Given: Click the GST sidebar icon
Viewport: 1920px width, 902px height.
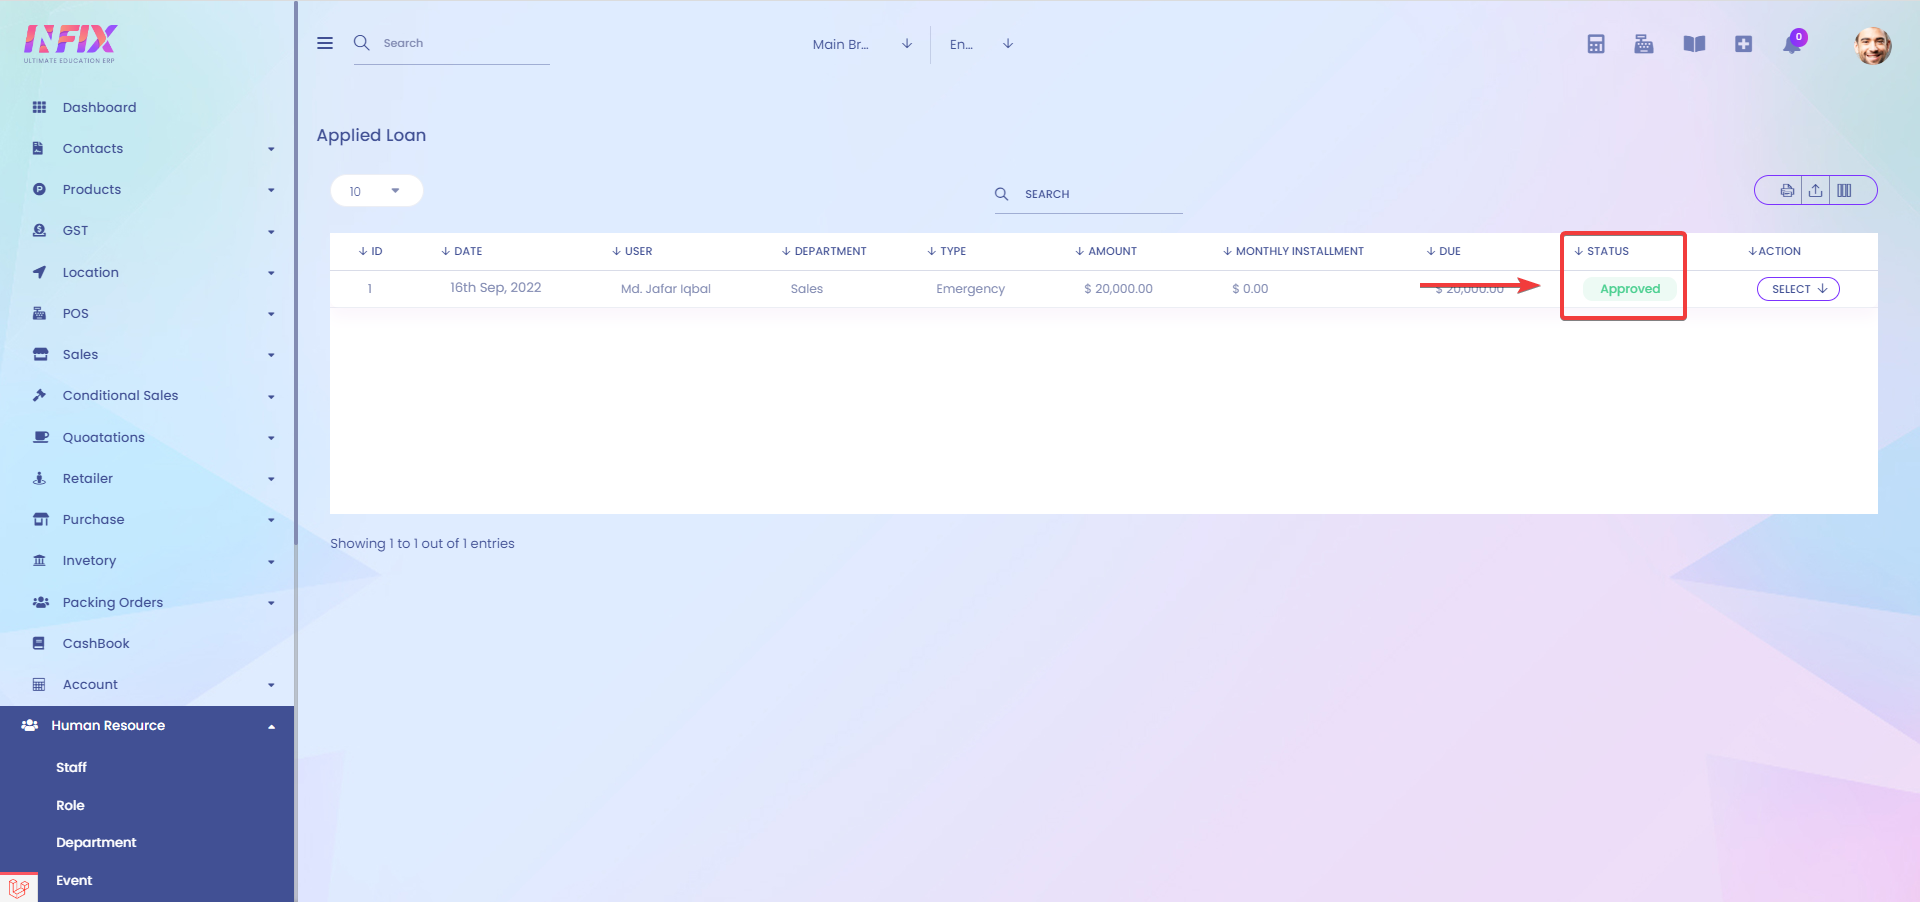Looking at the screenshot, I should point(39,230).
